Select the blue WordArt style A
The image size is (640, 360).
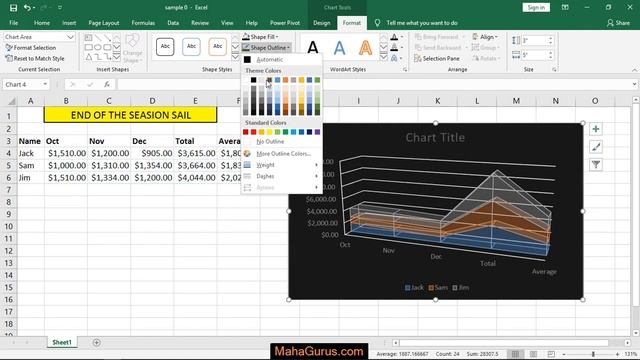pos(339,48)
